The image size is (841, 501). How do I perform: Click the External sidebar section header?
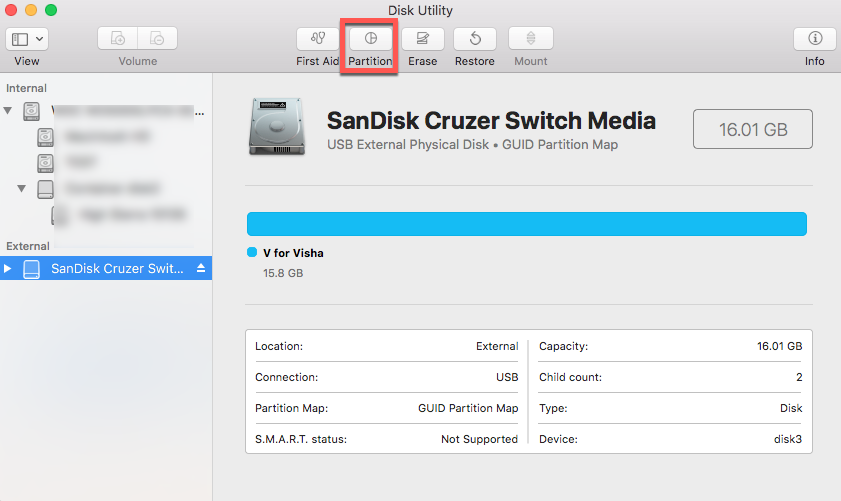click(28, 246)
